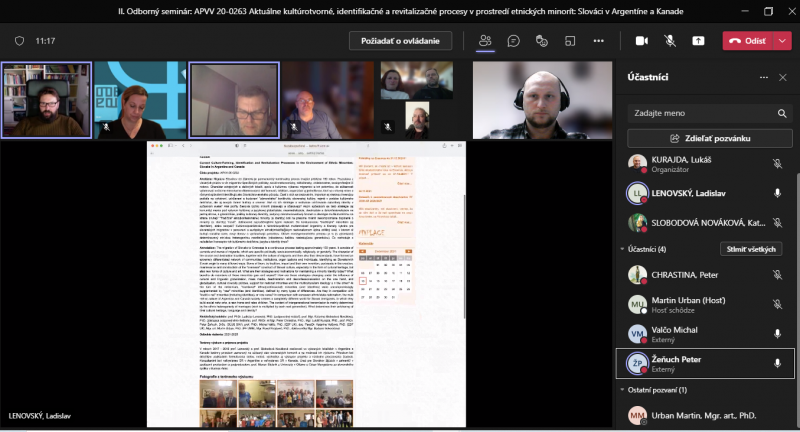Toggle the microphone mute button
This screenshot has height=432, width=800.
(x=670, y=41)
